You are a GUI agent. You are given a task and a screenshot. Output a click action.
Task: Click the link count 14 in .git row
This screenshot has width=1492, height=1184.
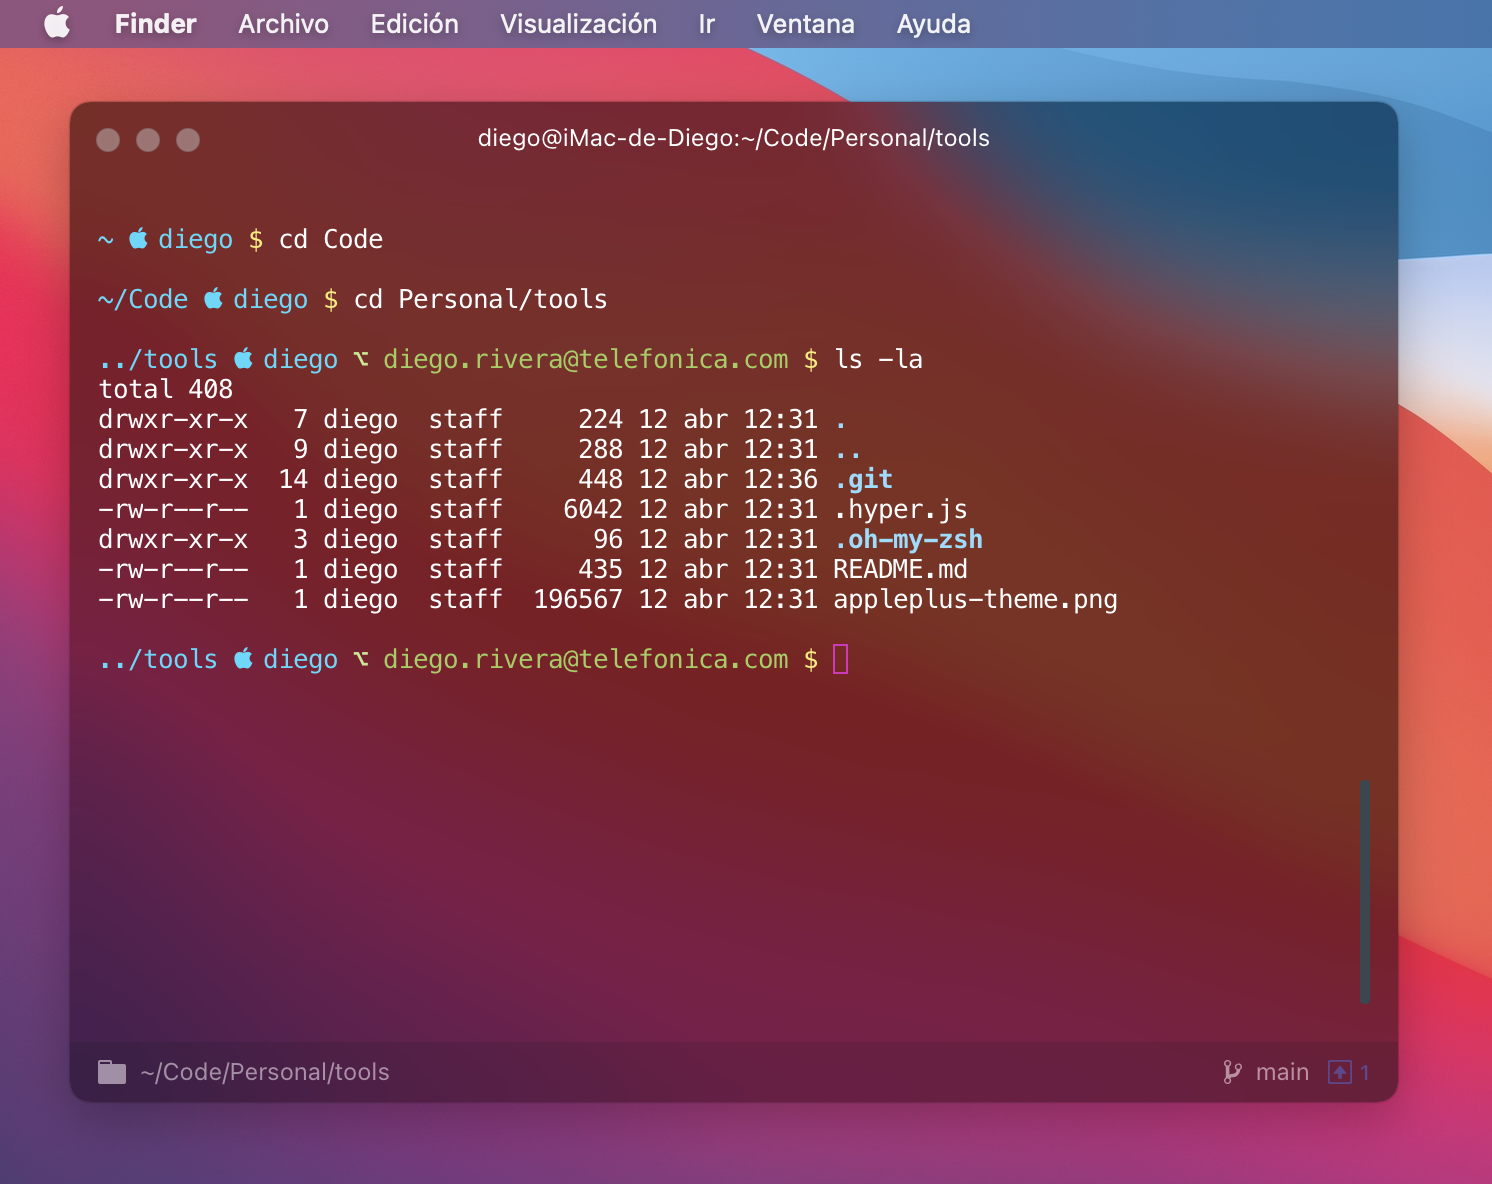pos(293,480)
